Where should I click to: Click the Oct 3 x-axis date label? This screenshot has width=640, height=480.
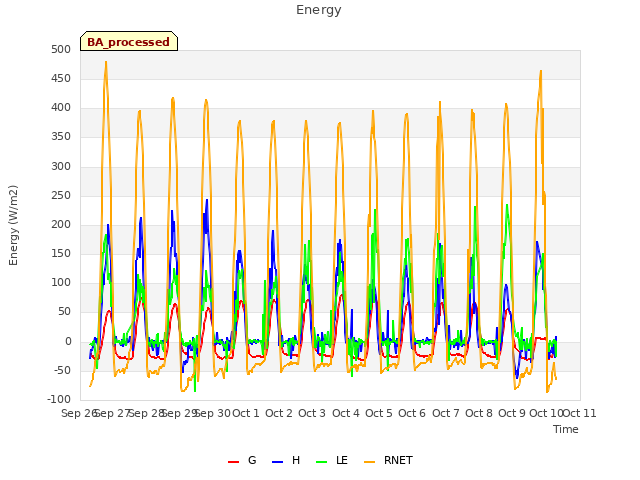(312, 413)
